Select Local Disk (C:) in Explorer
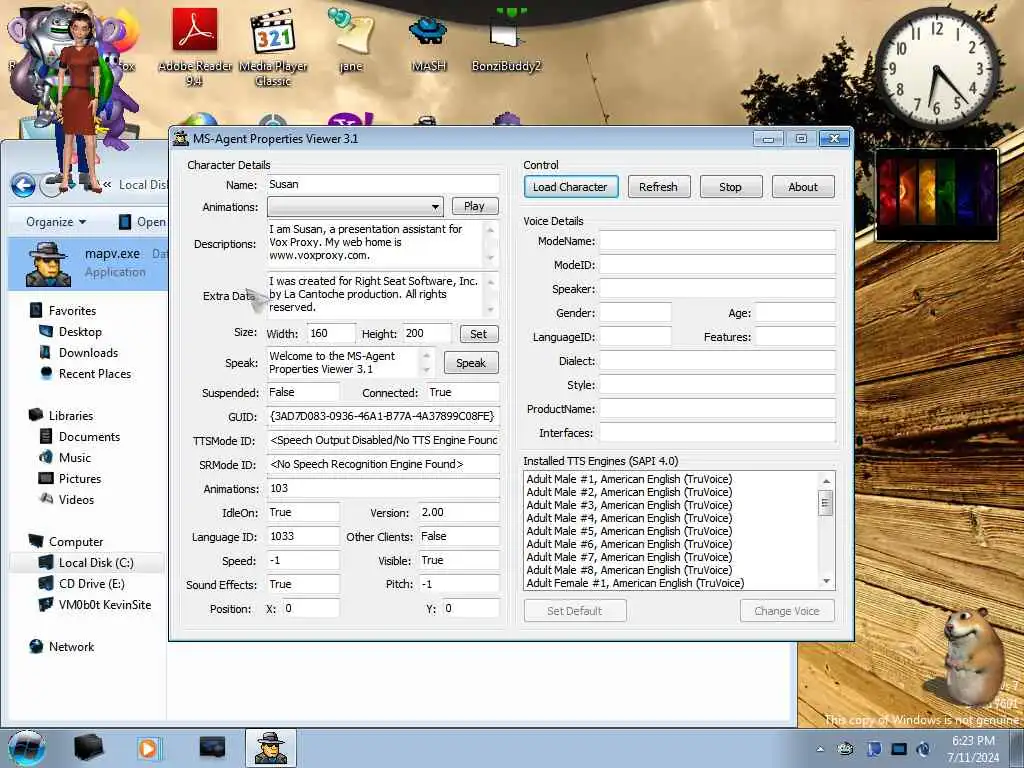 [86, 562]
